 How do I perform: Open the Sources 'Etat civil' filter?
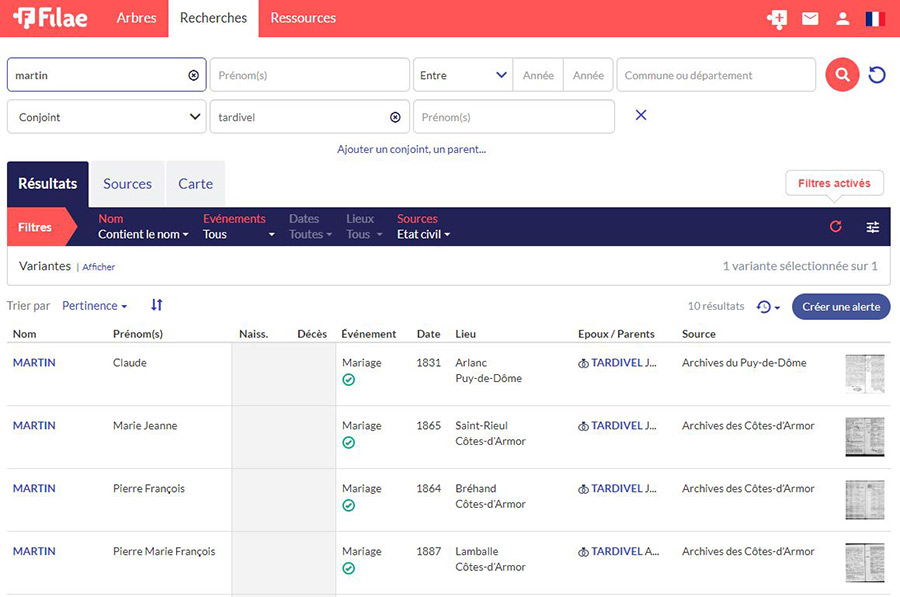pyautogui.click(x=423, y=235)
